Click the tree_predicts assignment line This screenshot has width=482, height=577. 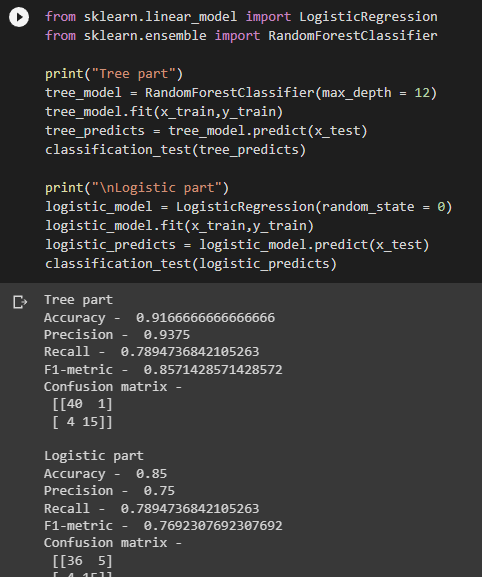[206, 131]
